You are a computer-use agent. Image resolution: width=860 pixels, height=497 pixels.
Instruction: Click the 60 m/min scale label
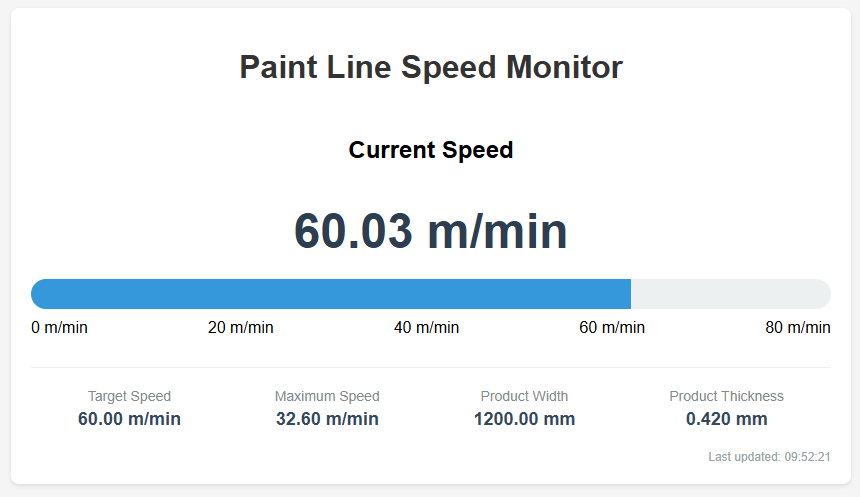[x=612, y=328]
